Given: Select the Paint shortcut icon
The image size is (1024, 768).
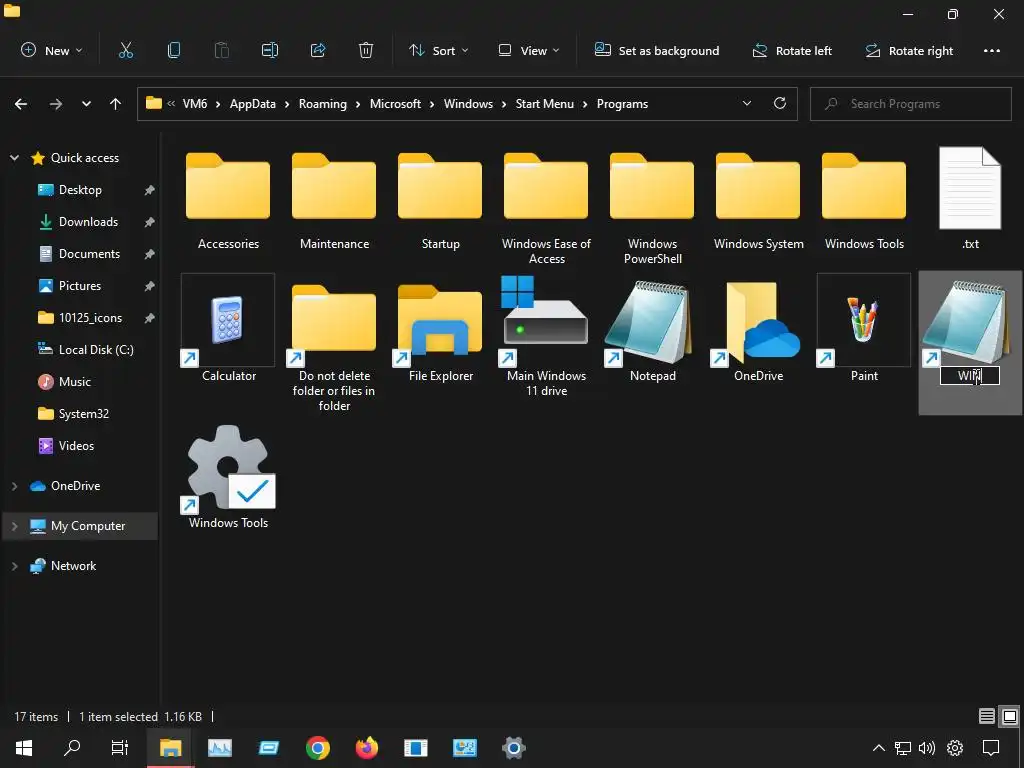Looking at the screenshot, I should pyautogui.click(x=864, y=328).
